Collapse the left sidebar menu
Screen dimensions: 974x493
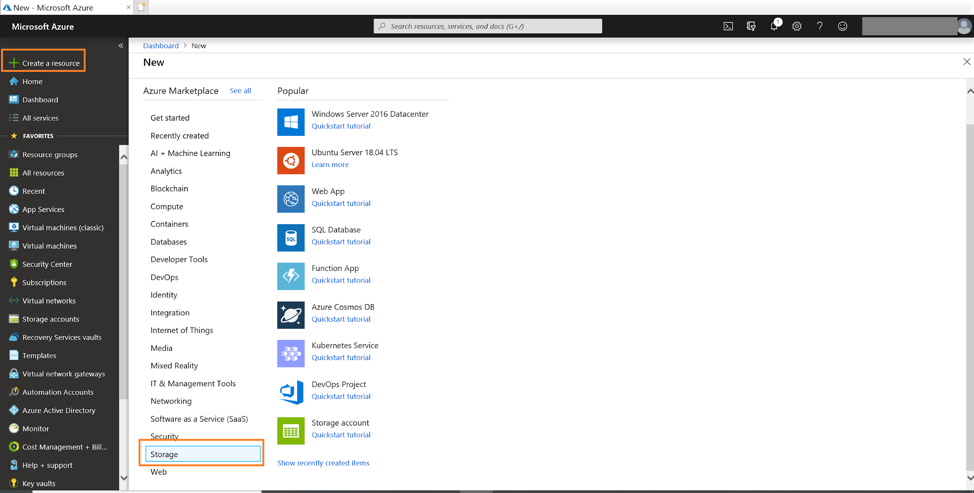(x=121, y=46)
